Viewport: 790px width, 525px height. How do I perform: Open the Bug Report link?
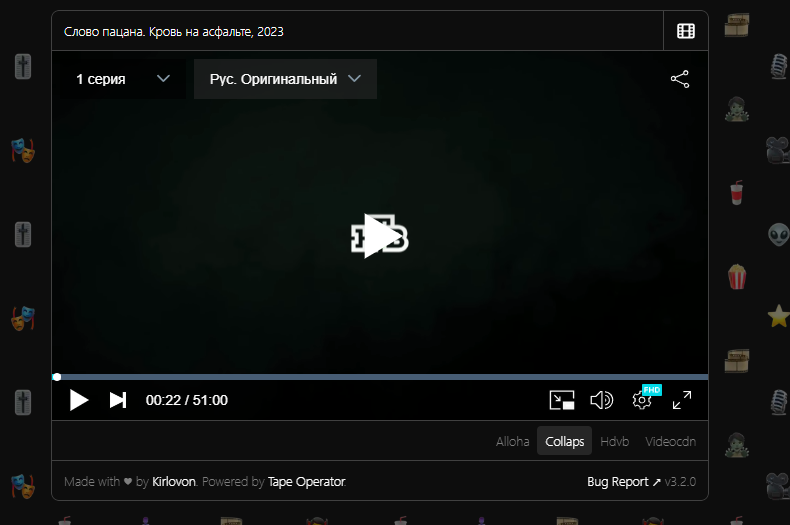623,482
